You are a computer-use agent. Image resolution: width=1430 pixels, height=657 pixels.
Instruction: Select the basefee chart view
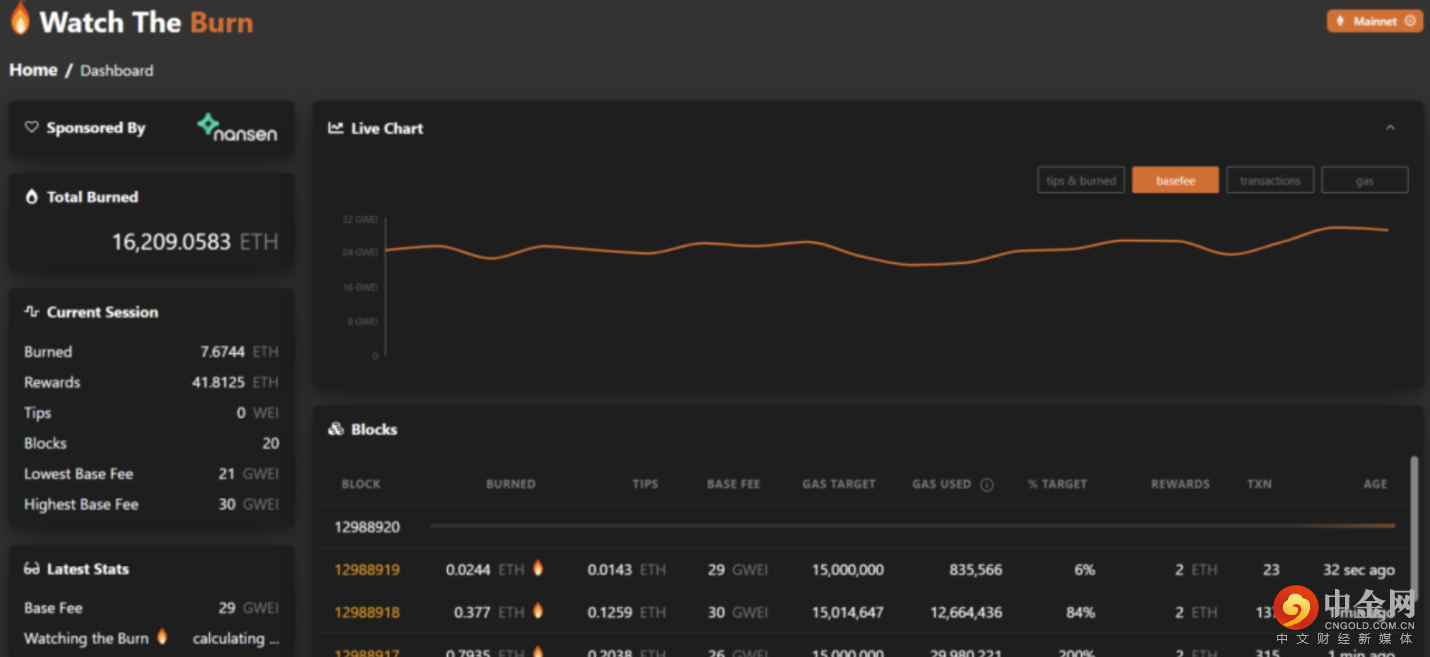pos(1176,180)
